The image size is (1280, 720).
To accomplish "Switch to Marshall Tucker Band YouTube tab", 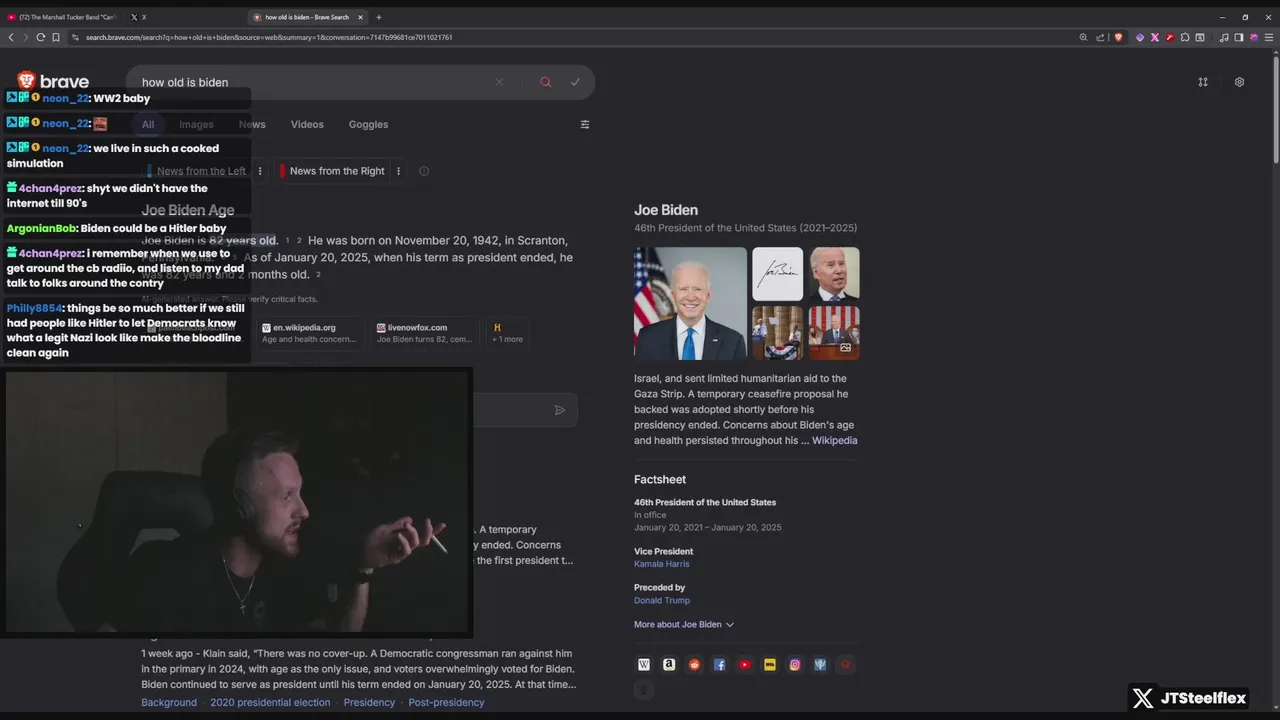I will pos(62,17).
